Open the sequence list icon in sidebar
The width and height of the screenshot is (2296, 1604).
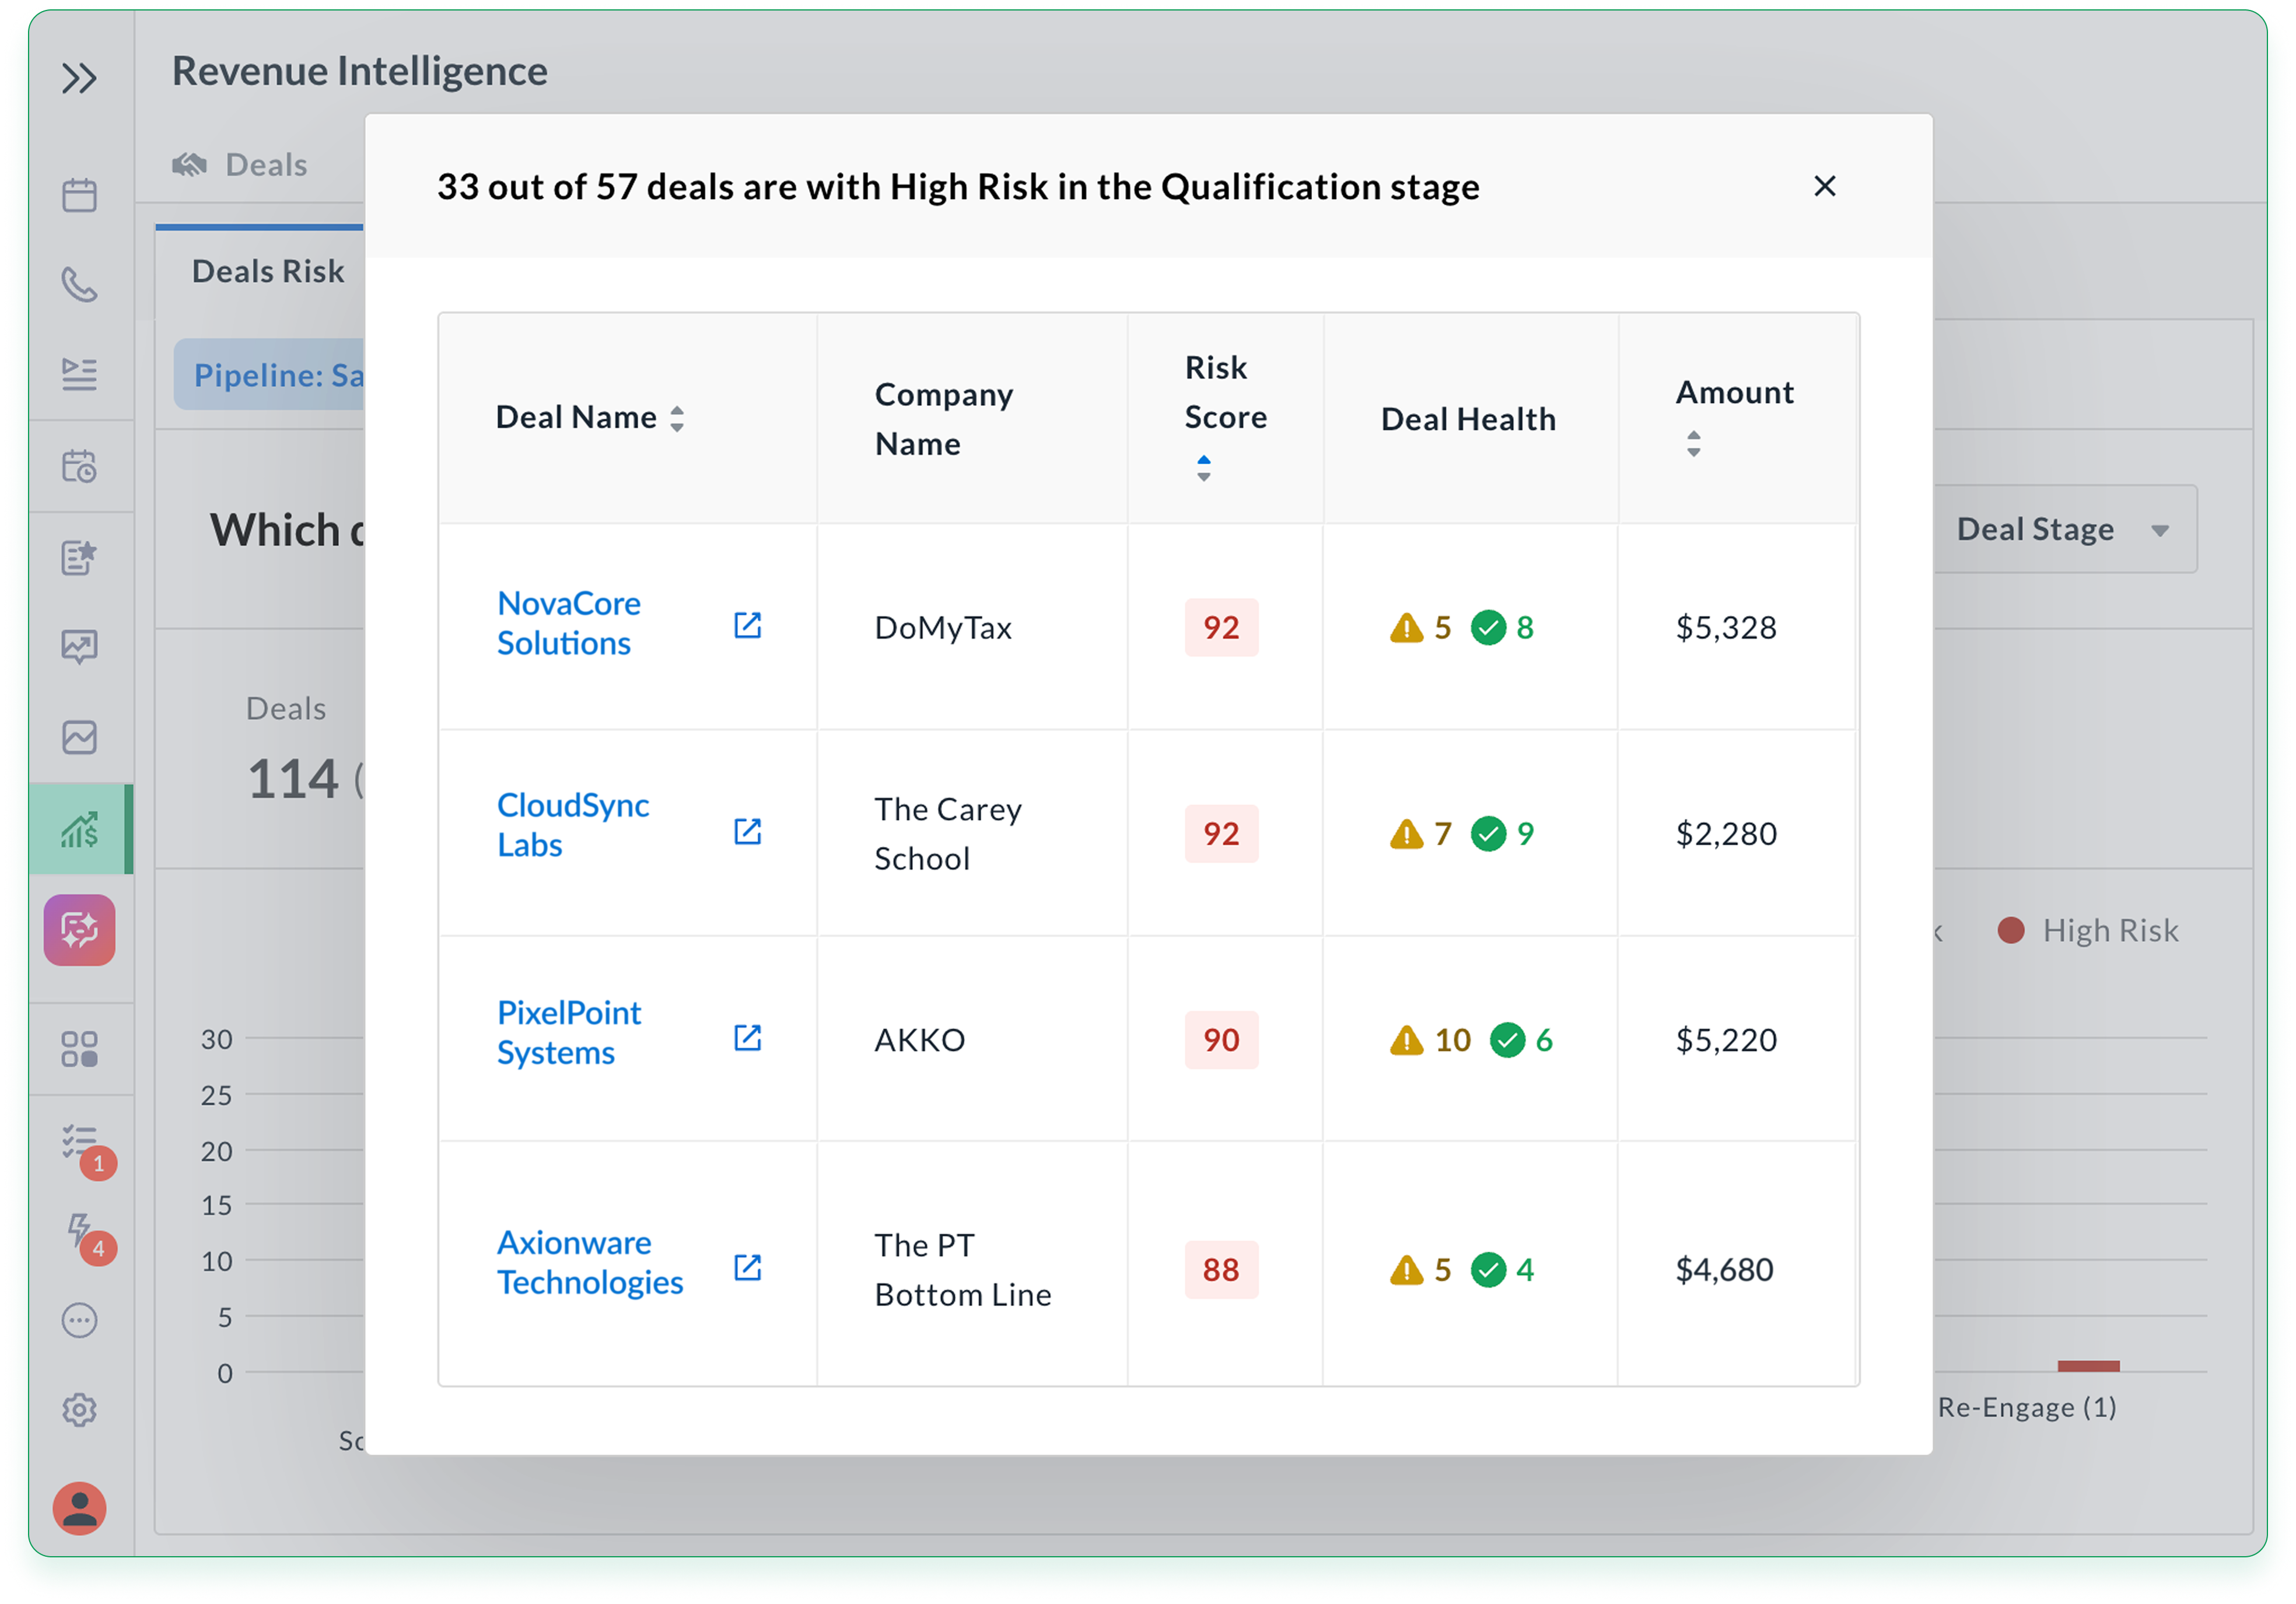[x=79, y=374]
